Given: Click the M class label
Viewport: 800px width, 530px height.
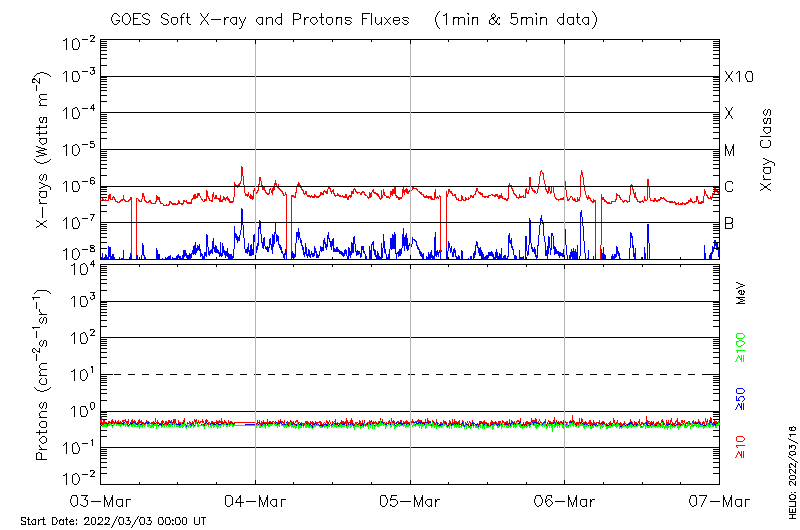Looking at the screenshot, I should point(730,151).
